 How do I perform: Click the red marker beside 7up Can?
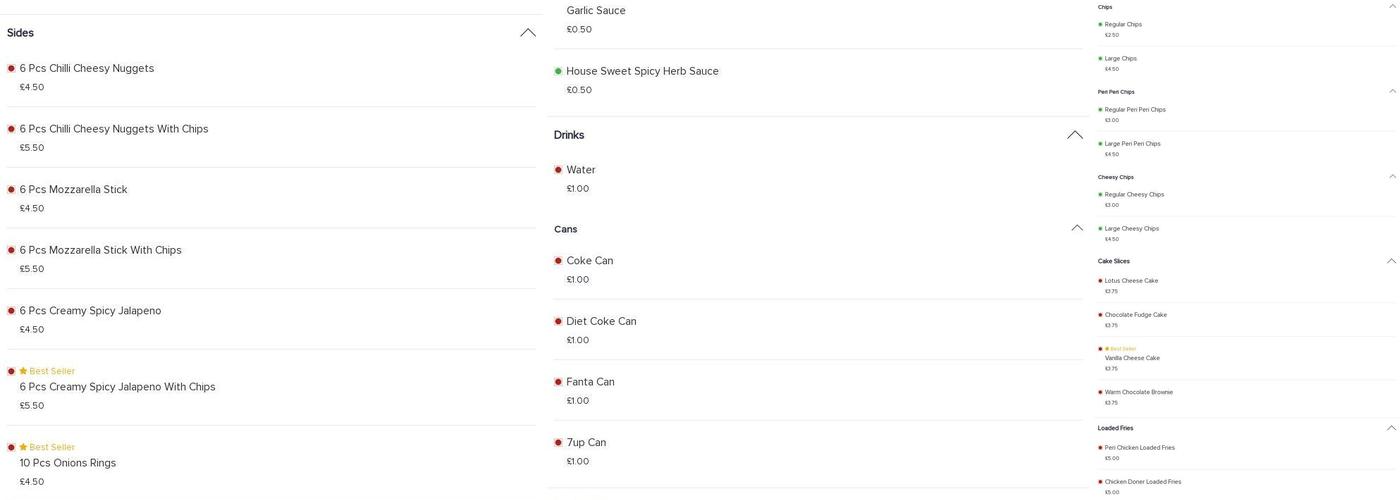click(x=558, y=443)
